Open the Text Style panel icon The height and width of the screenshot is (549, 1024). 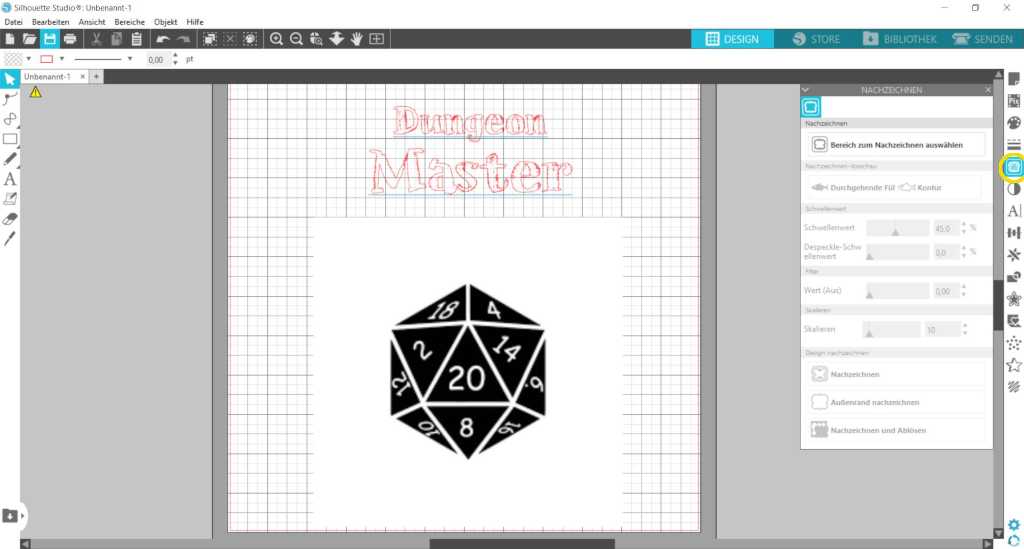click(x=1014, y=211)
